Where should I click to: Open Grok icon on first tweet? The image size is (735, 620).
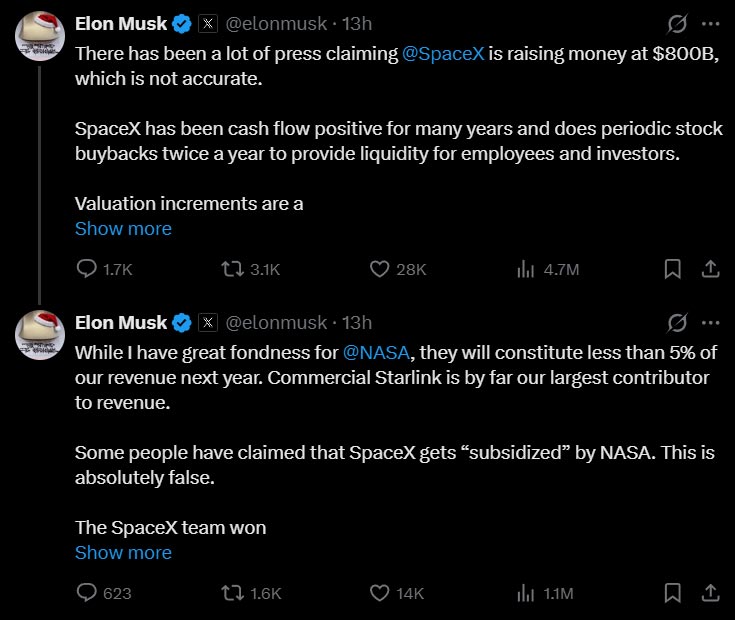pos(677,23)
